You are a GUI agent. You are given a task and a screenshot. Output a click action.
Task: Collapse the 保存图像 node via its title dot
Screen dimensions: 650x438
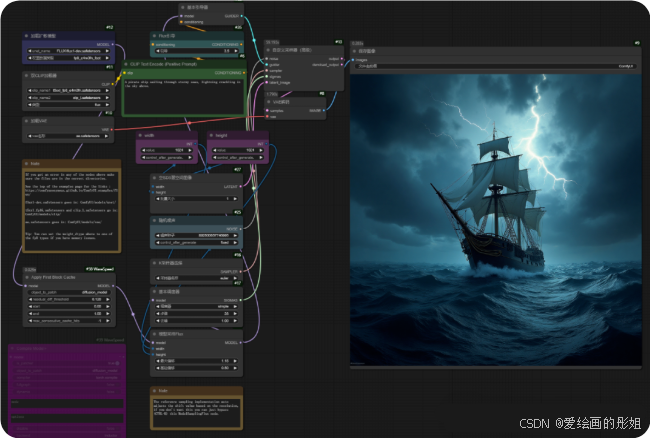(354, 51)
